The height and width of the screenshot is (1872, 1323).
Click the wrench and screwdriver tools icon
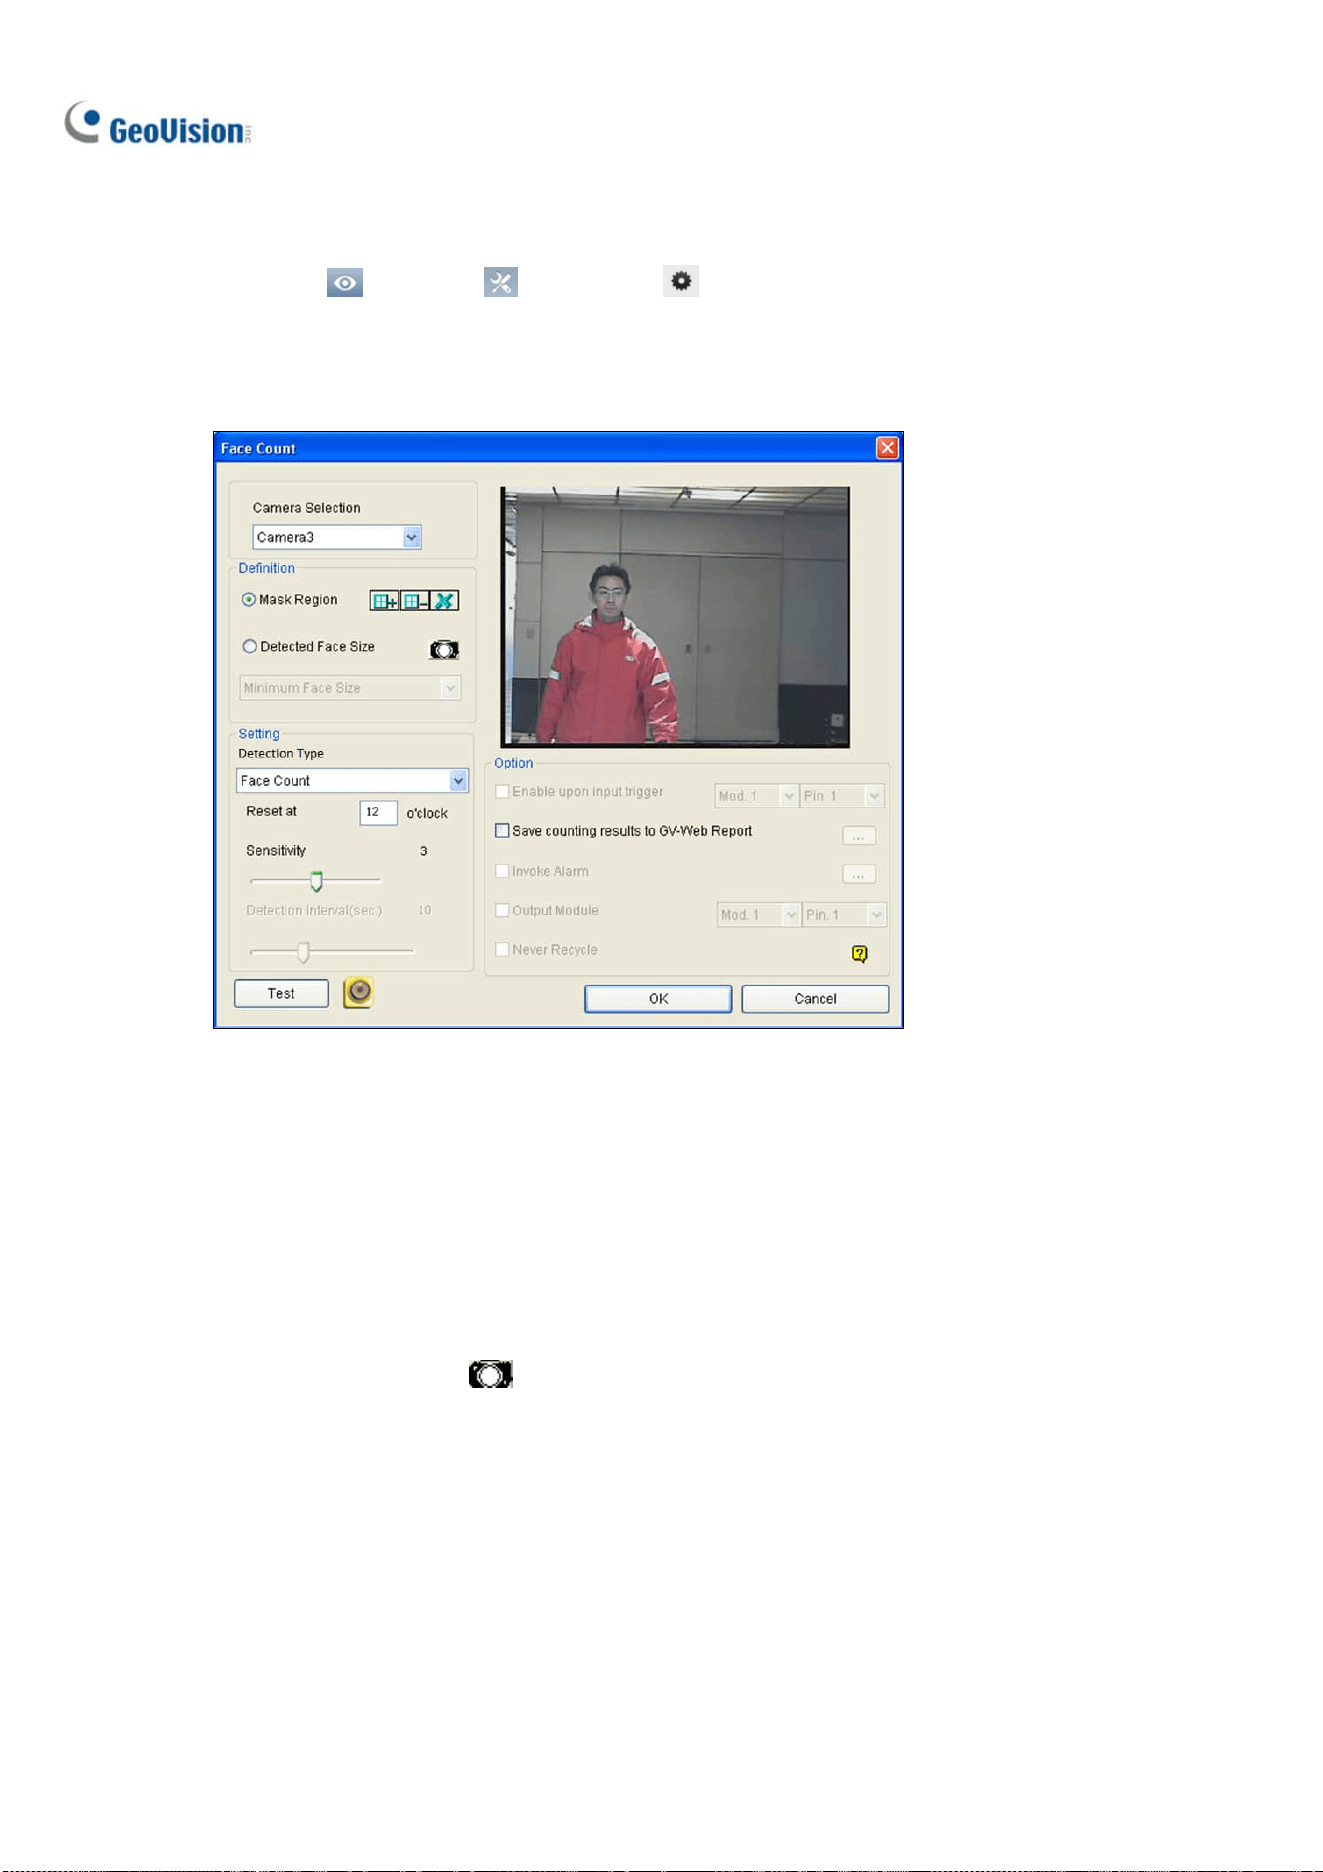501,283
